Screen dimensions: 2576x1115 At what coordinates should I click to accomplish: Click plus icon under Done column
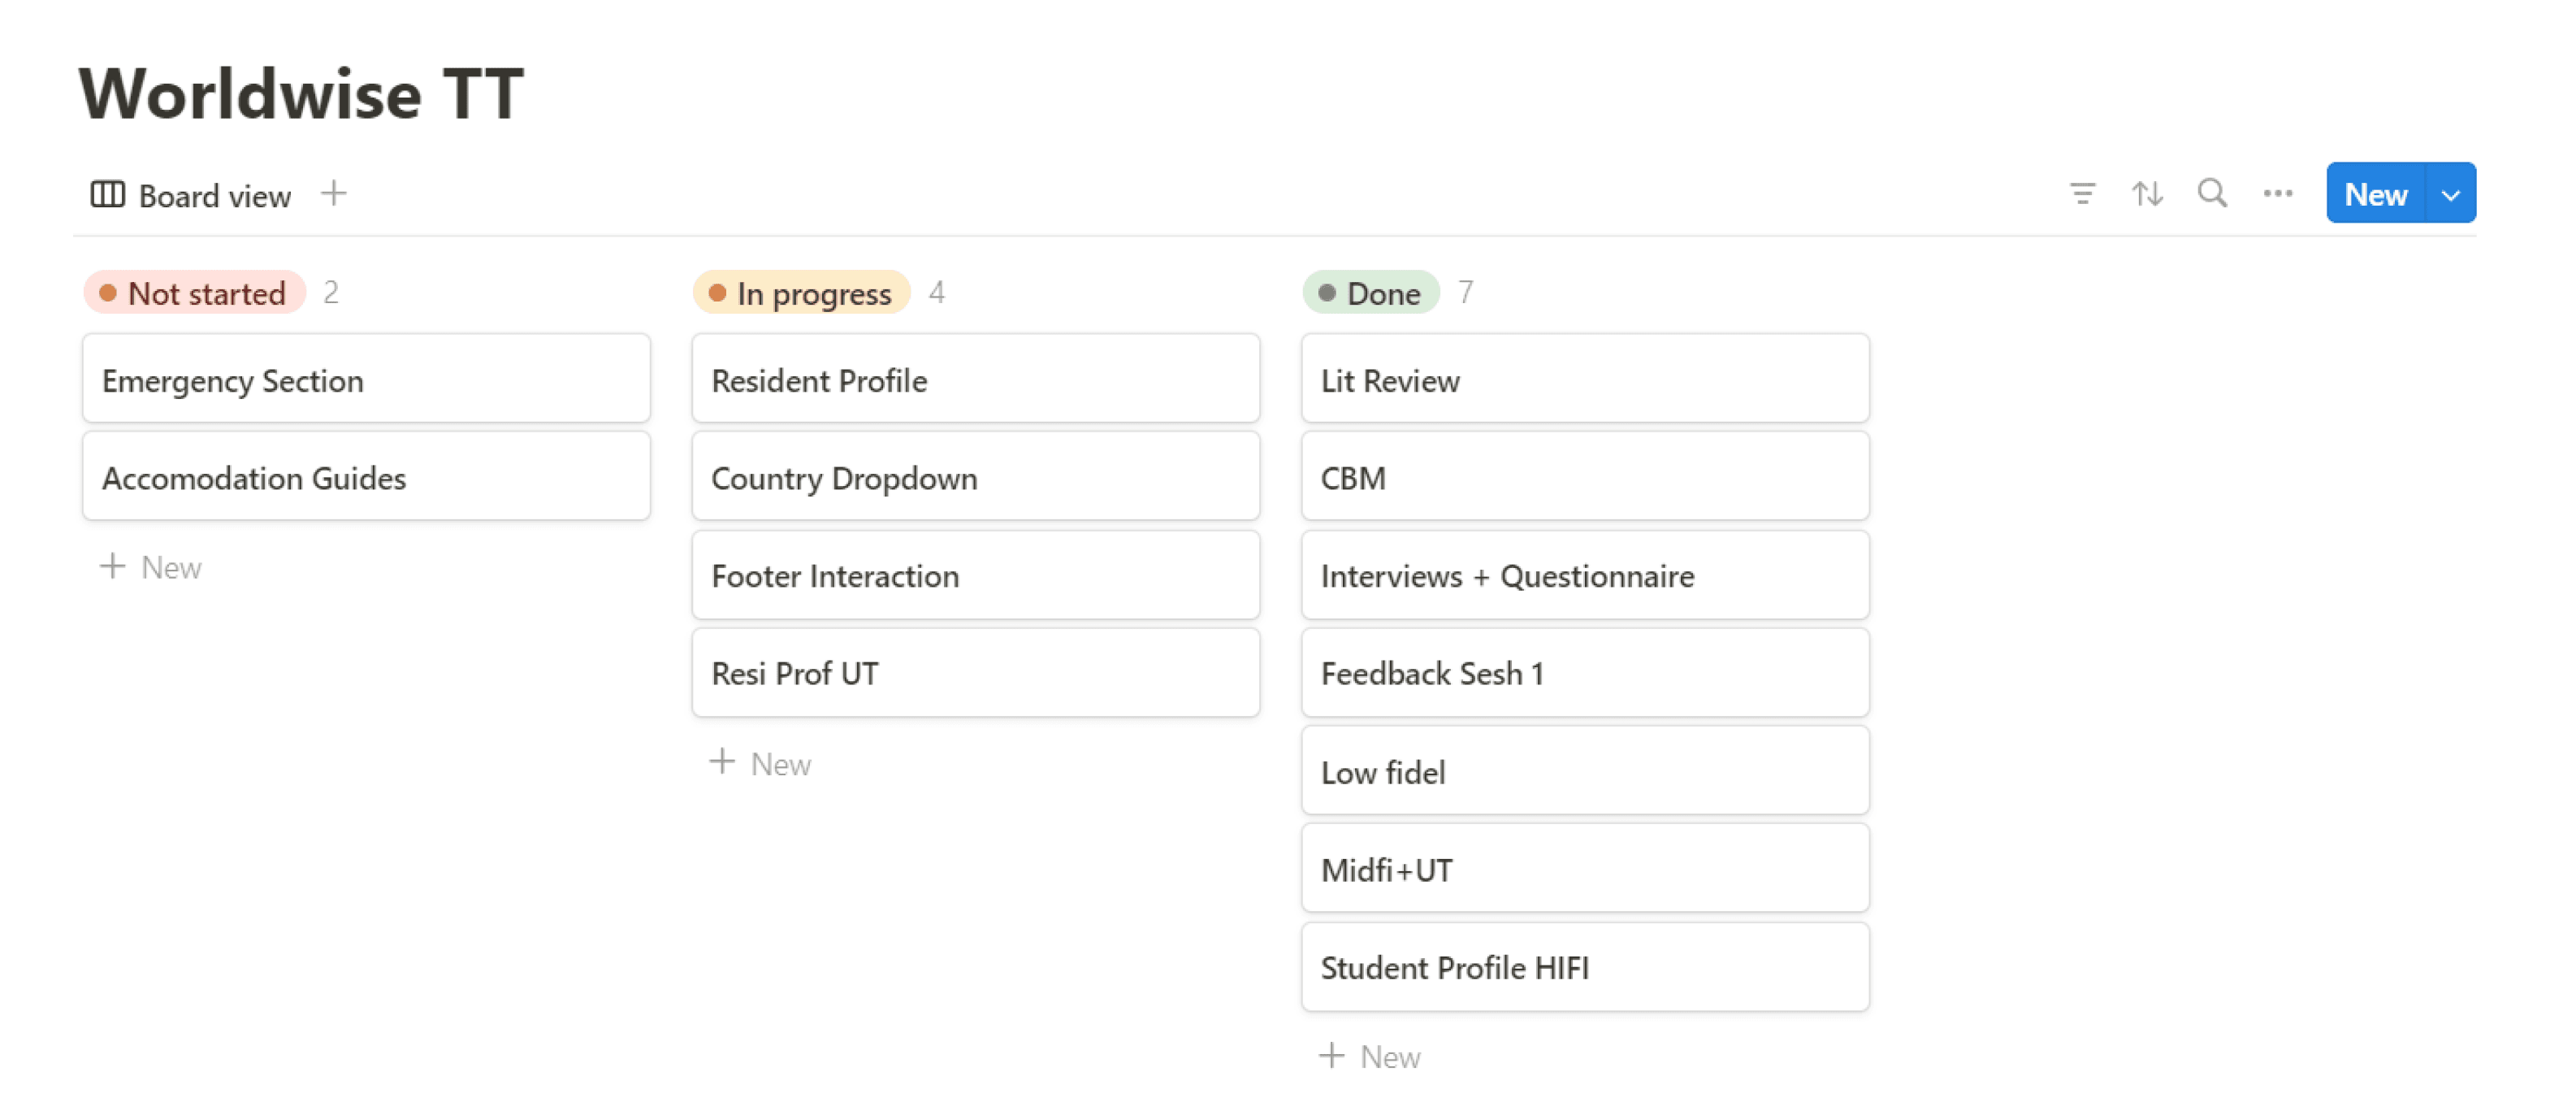coord(1331,1055)
